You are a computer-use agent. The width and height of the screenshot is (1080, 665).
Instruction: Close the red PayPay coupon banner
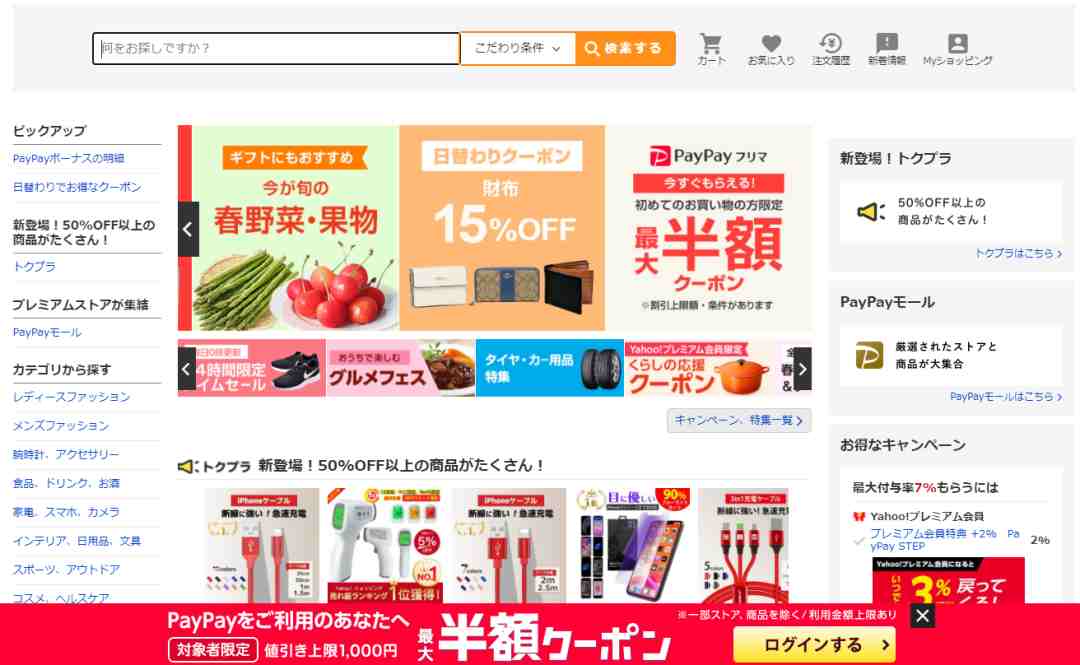pyautogui.click(x=922, y=616)
